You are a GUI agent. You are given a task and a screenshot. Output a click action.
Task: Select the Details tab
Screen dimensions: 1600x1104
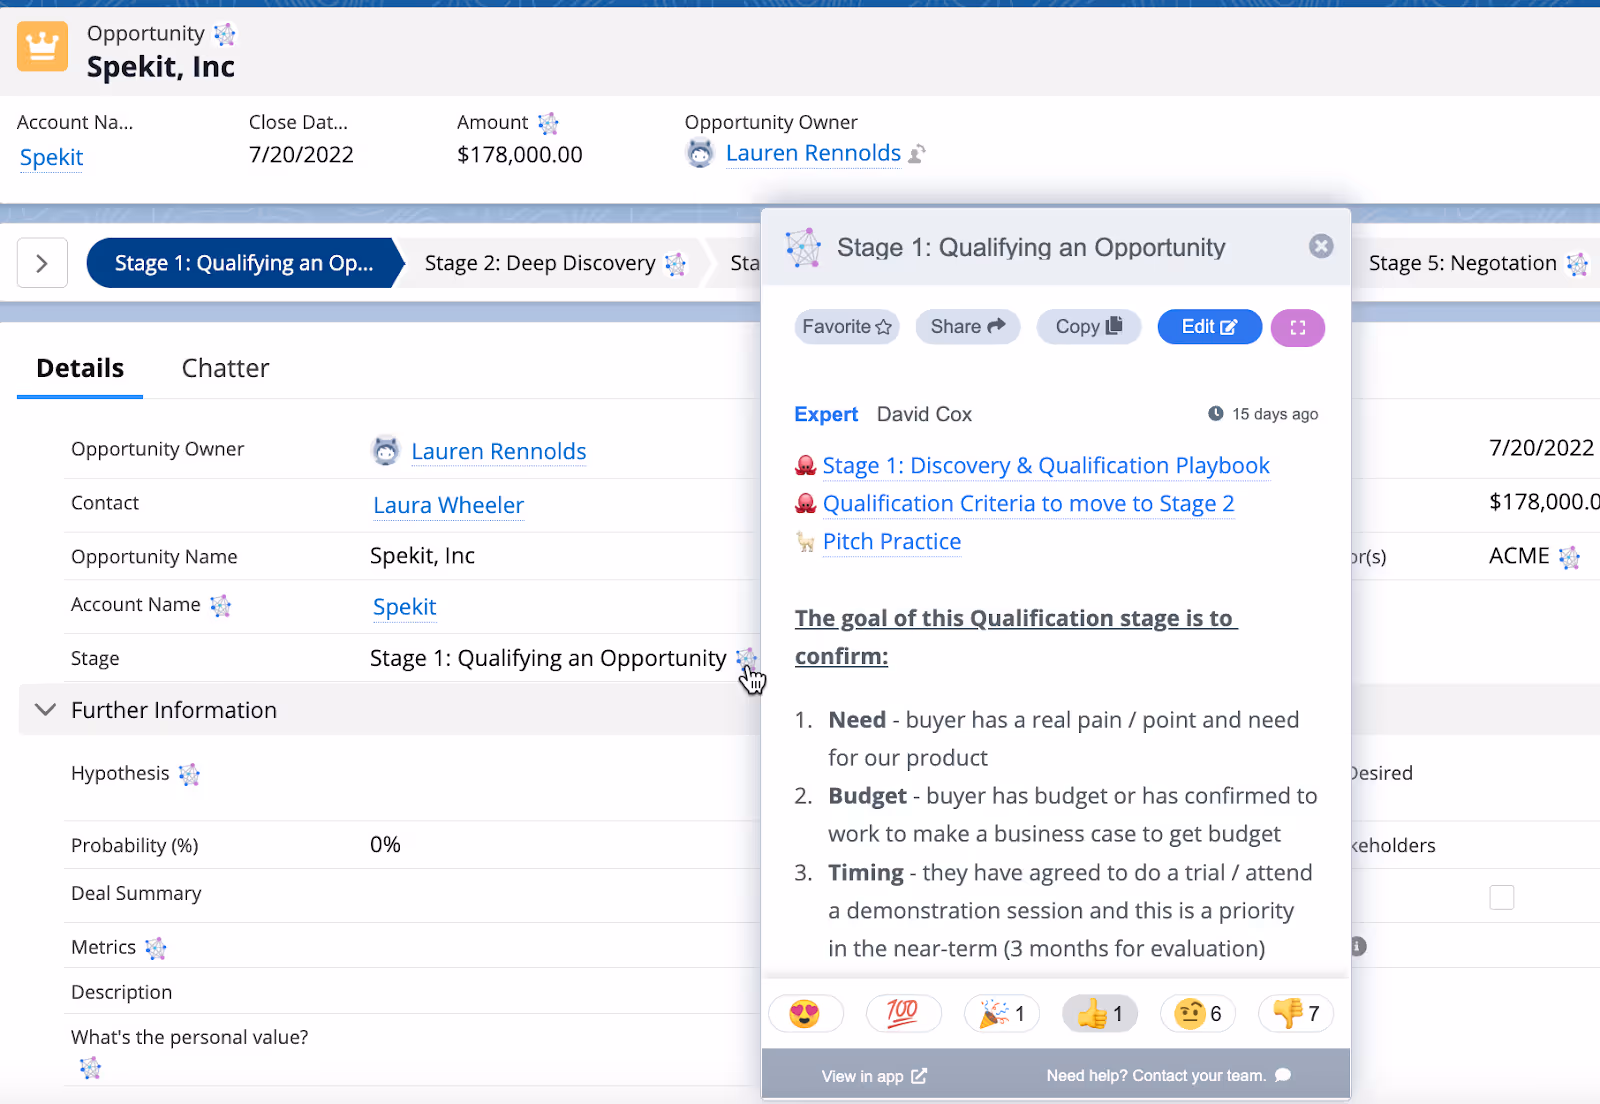80,368
